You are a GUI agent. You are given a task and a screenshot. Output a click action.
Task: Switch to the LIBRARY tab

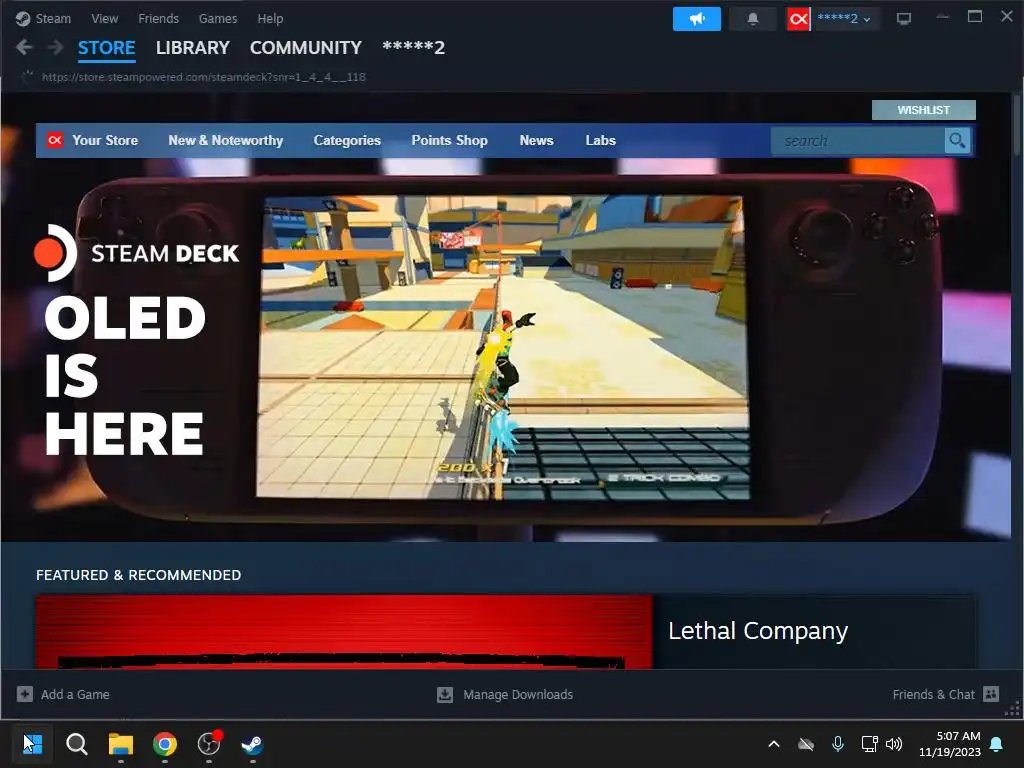click(193, 48)
